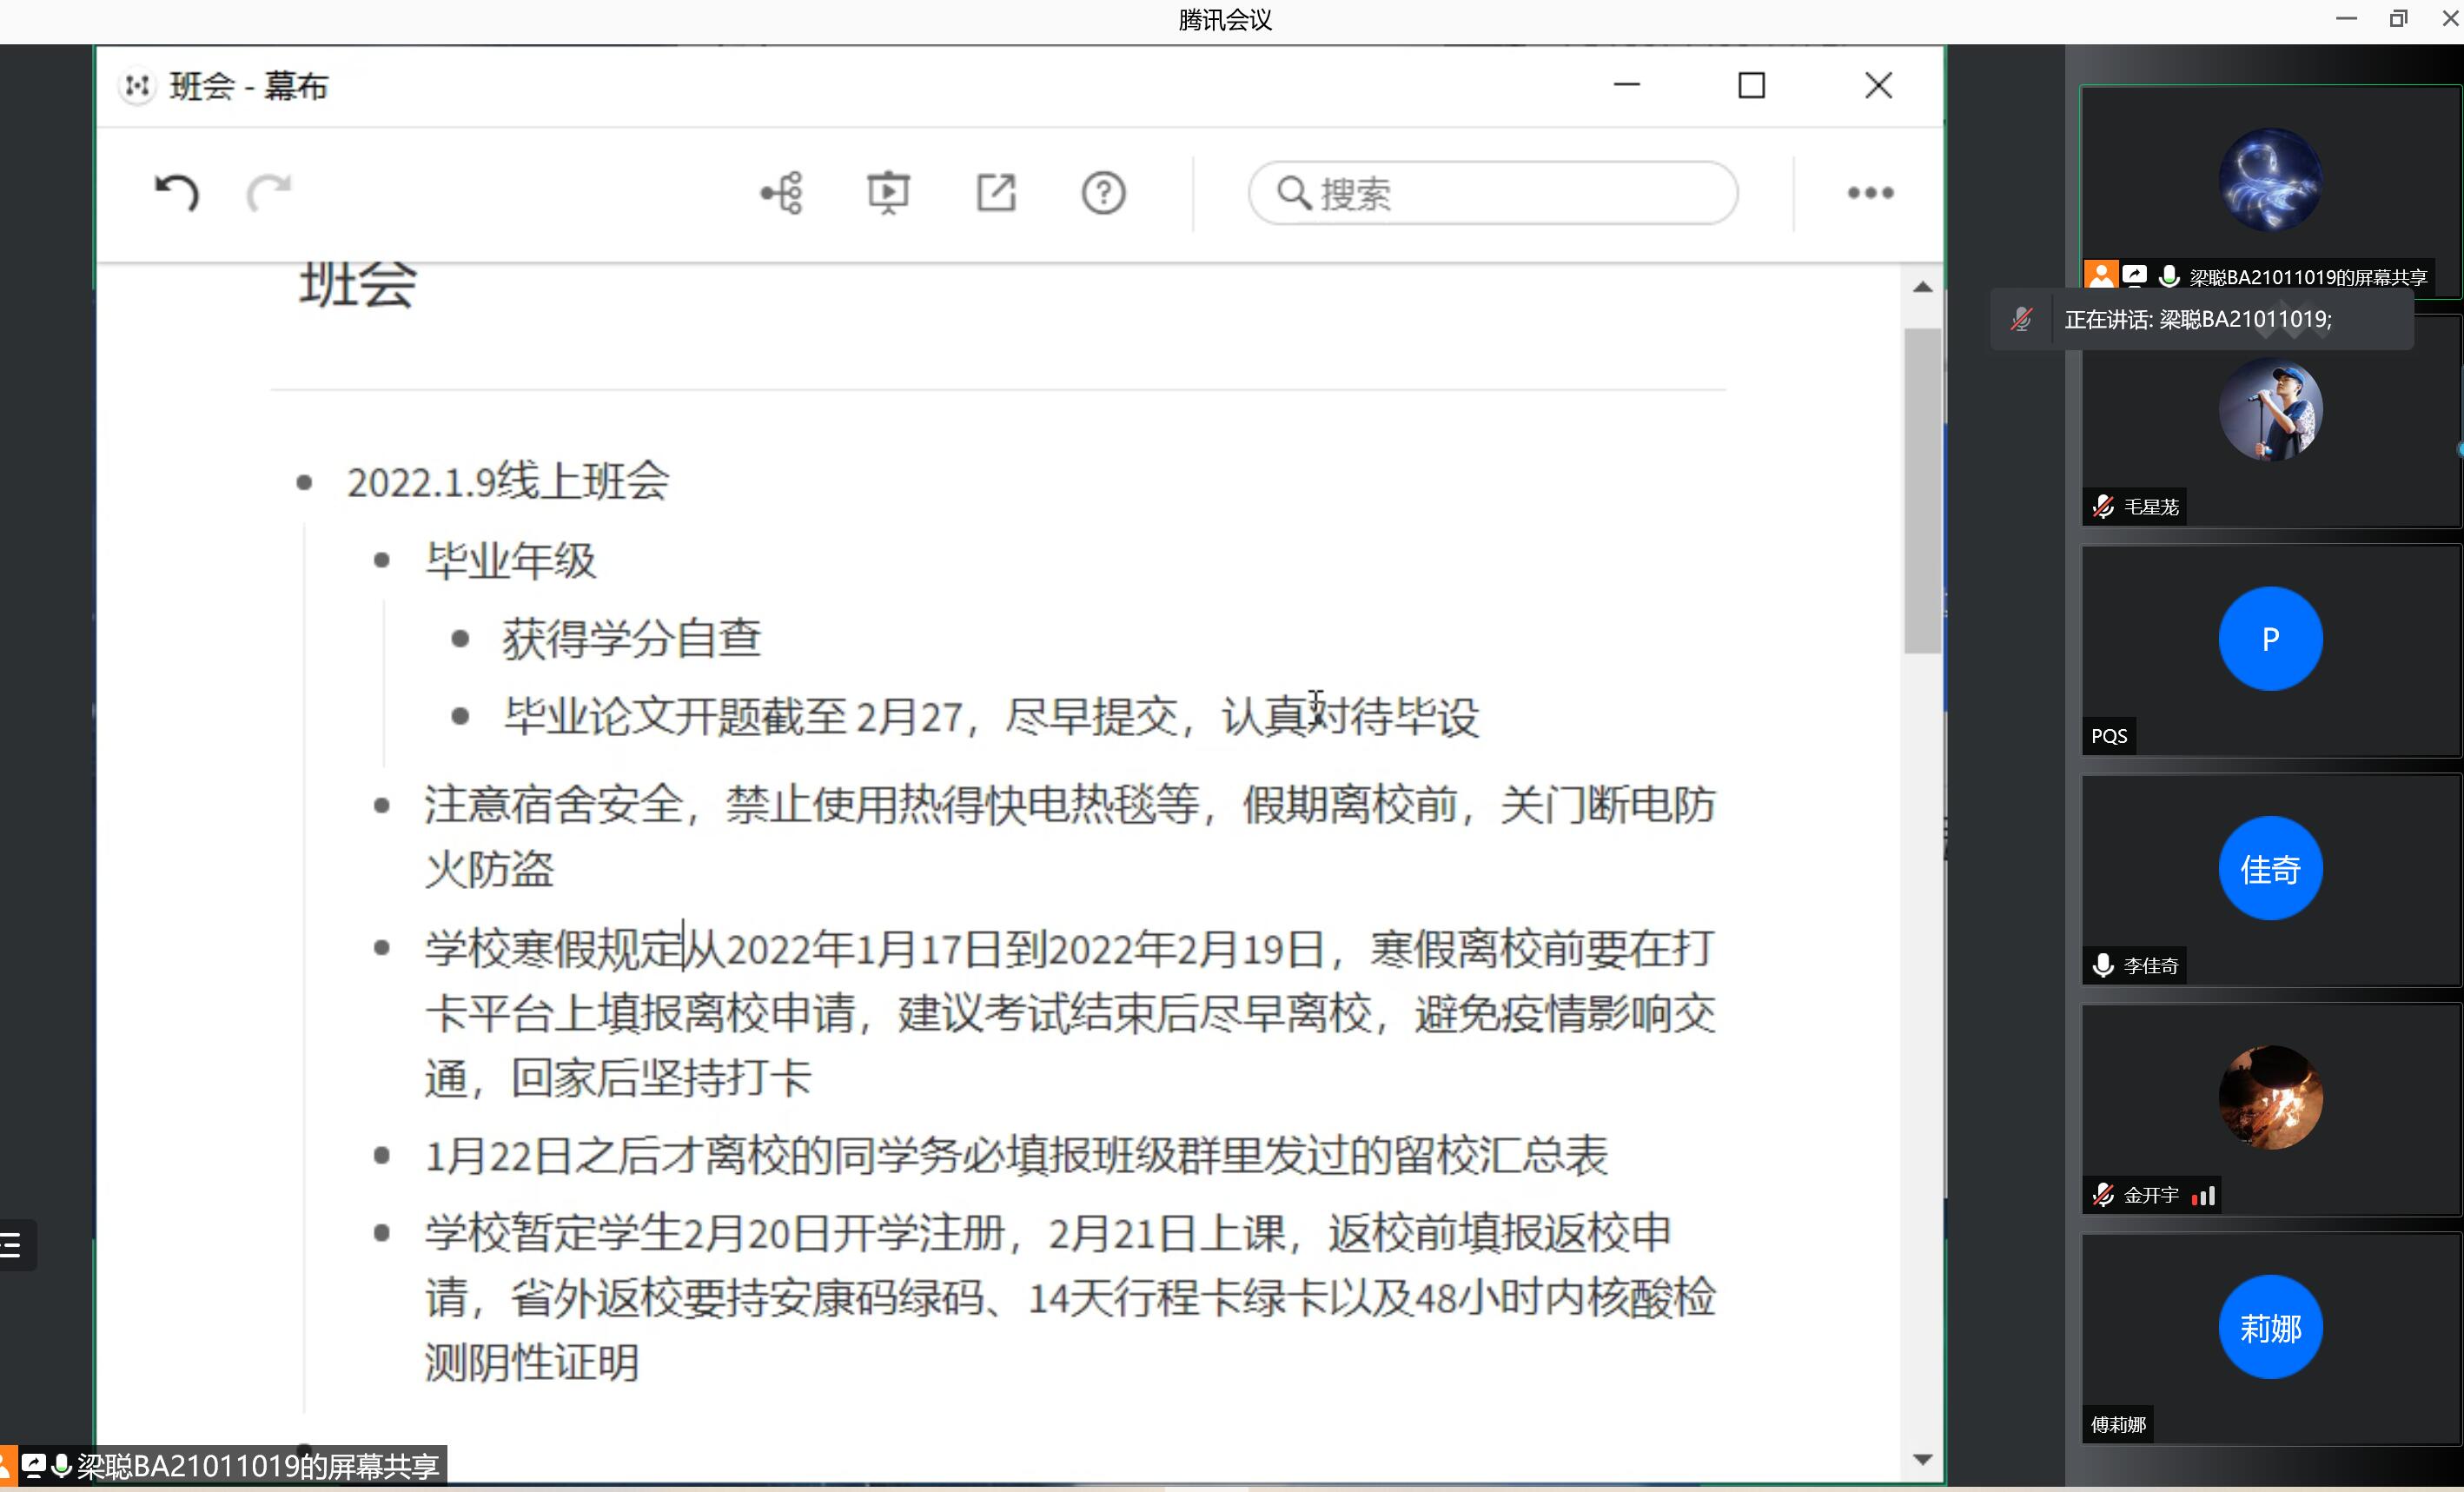Click bottom-left 梁聪BA21011019的屏幕共享 label
The width and height of the screenshot is (2464, 1492).
258,1467
